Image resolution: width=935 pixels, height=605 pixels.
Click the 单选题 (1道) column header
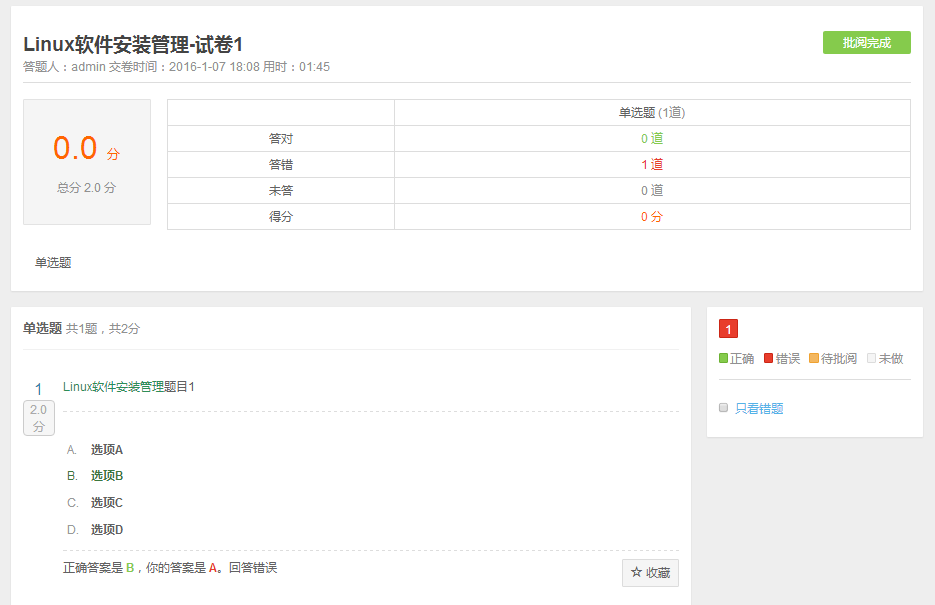(652, 113)
